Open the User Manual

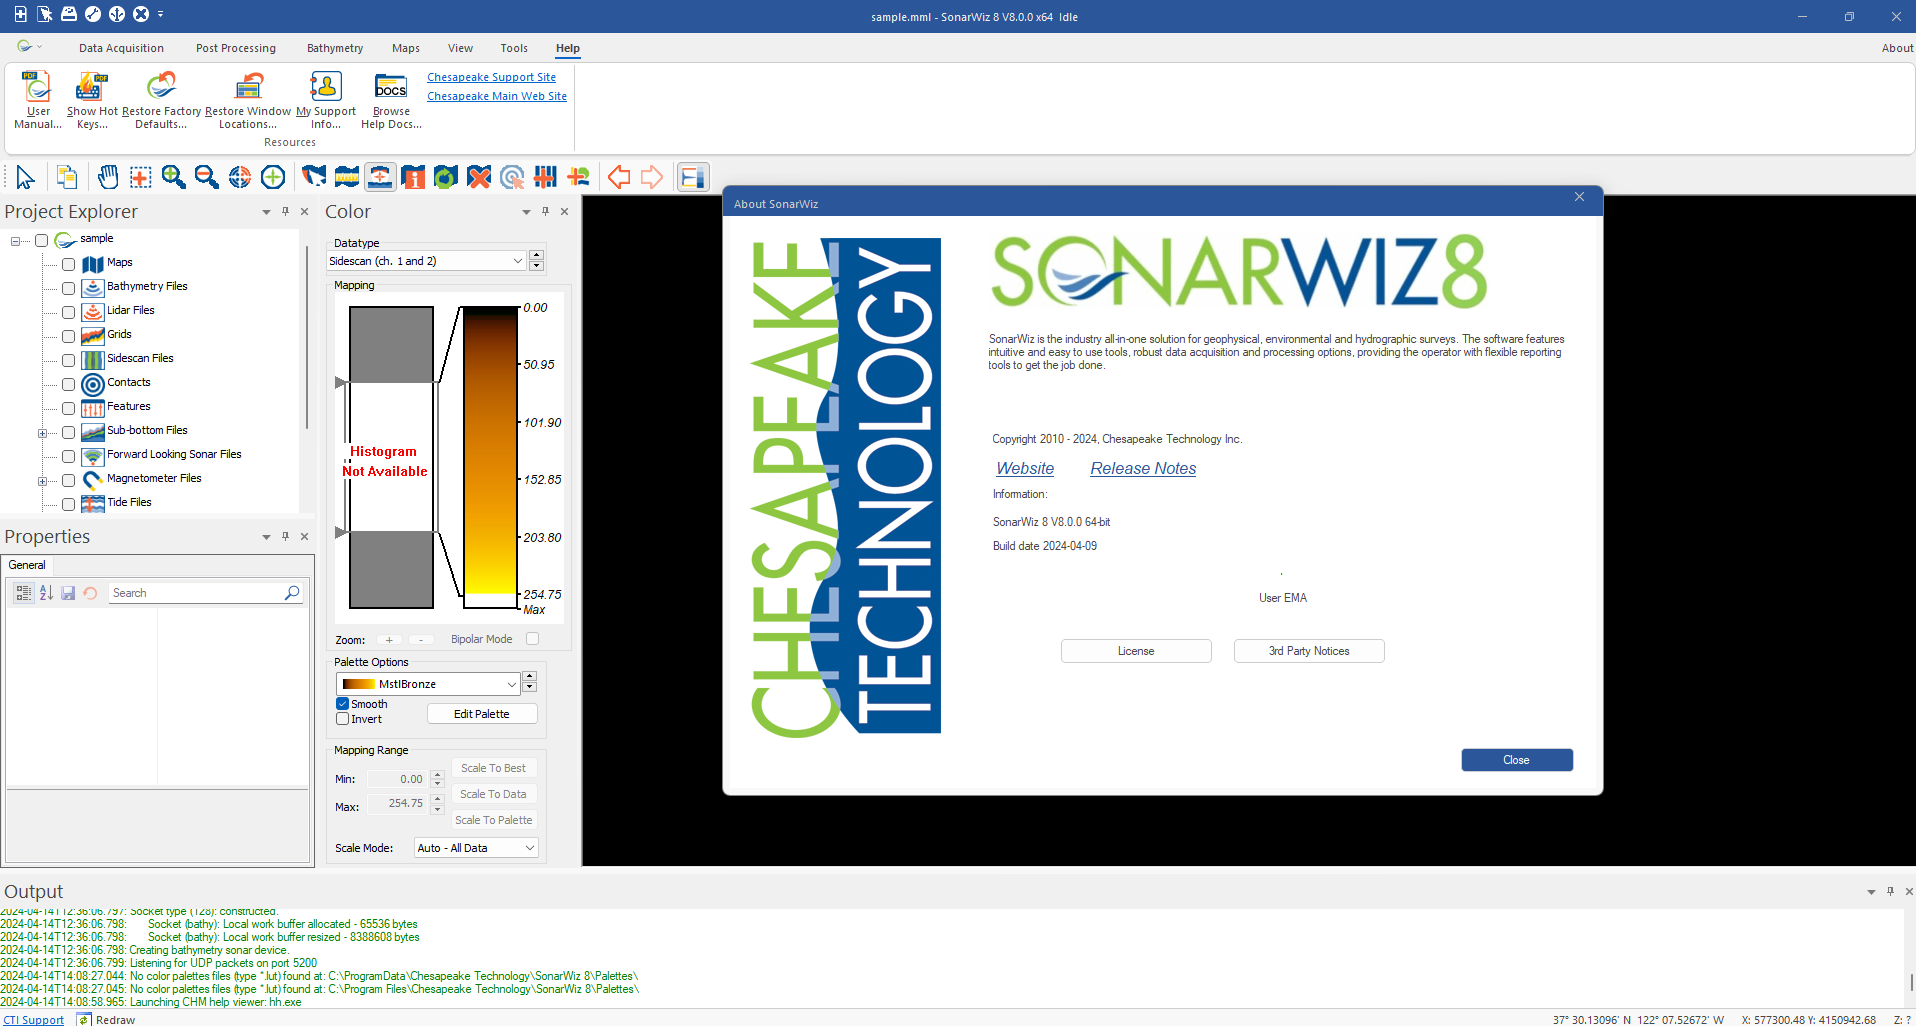coord(38,100)
